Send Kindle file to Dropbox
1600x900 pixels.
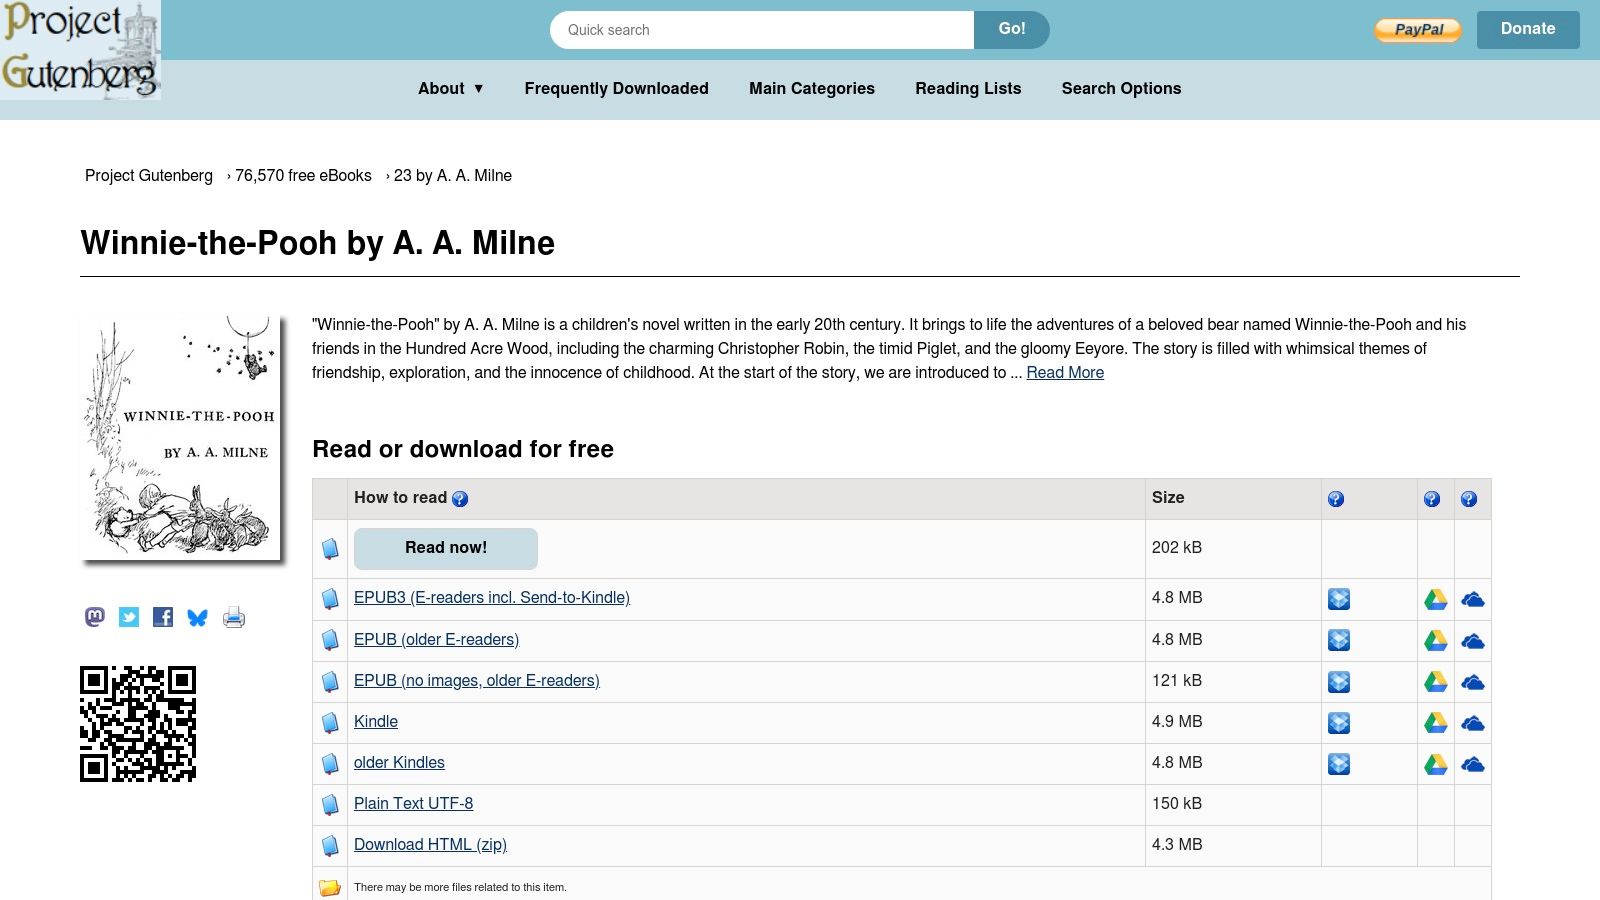[x=1339, y=723]
